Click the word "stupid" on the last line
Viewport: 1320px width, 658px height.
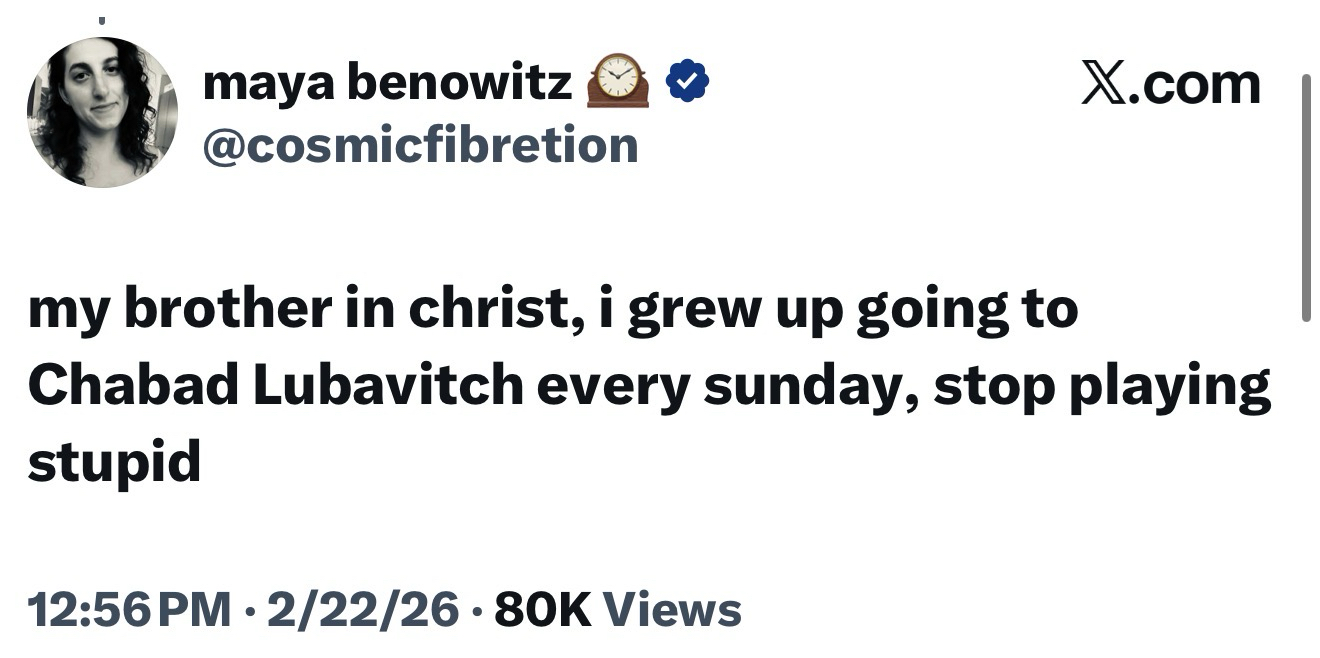[x=114, y=463]
